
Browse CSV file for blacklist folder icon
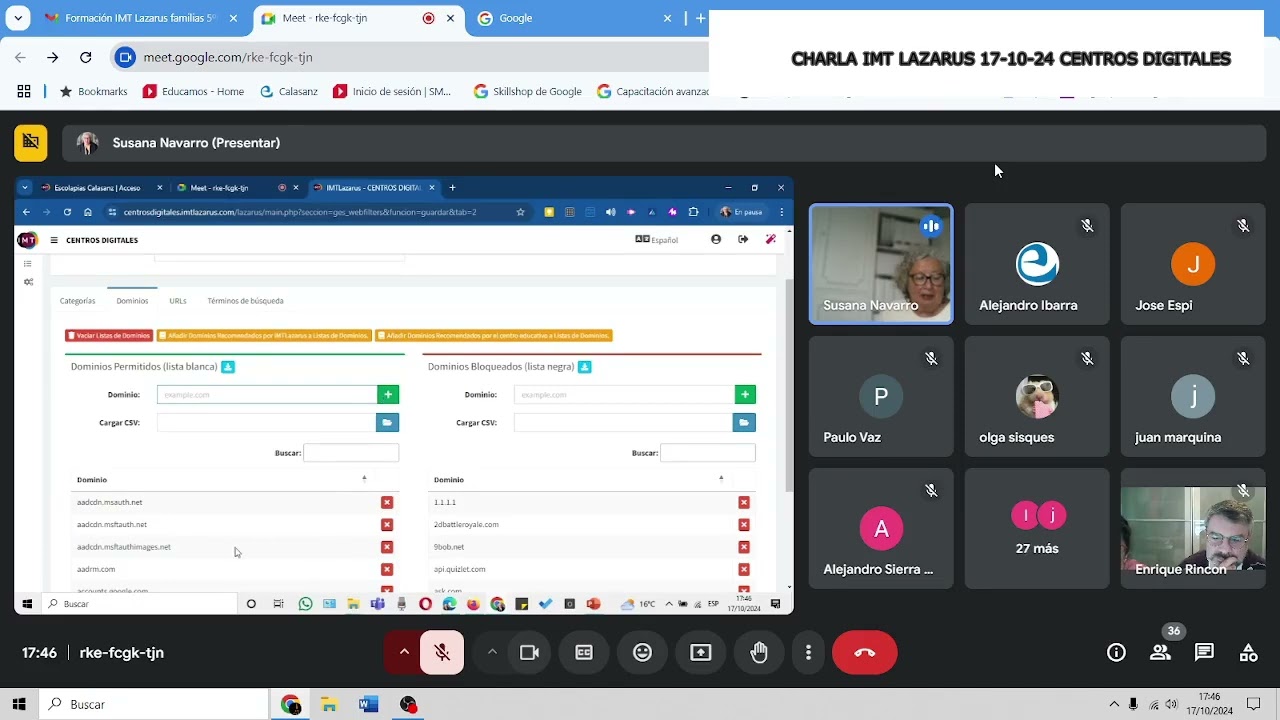[745, 423]
